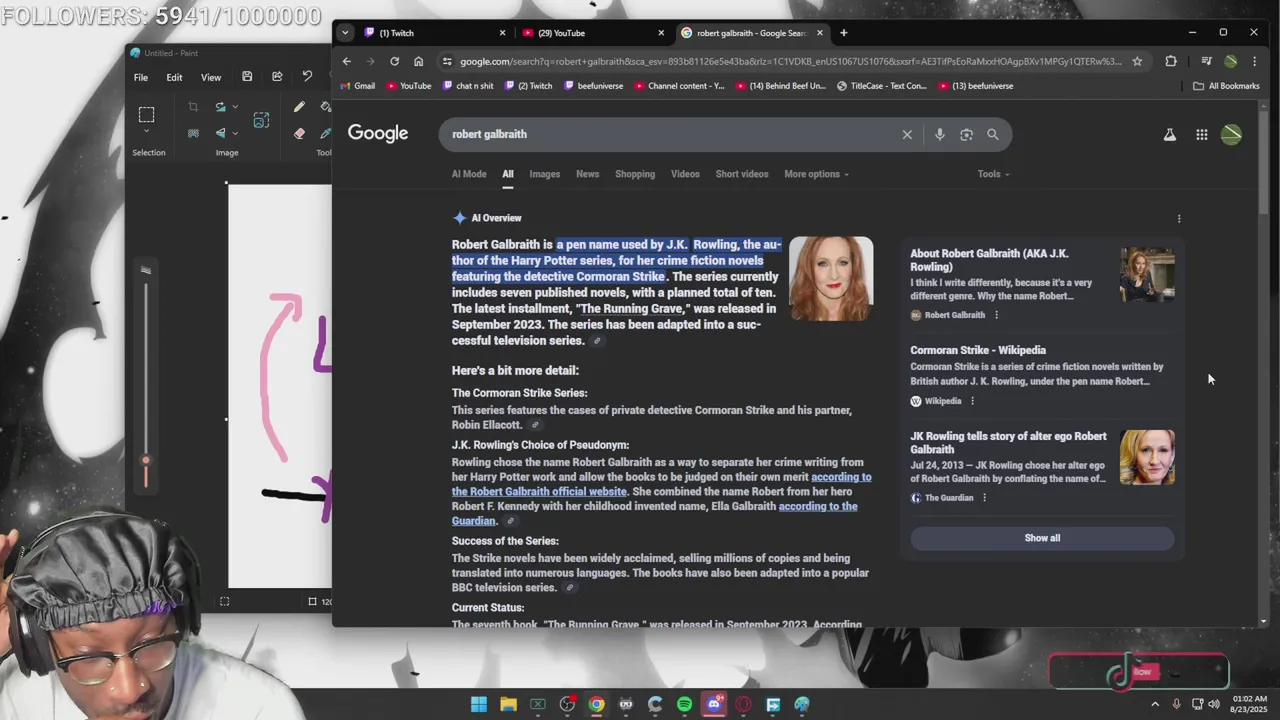Open the Chrome tab search dropdown
Image resolution: width=1280 pixels, height=720 pixels.
pos(345,33)
